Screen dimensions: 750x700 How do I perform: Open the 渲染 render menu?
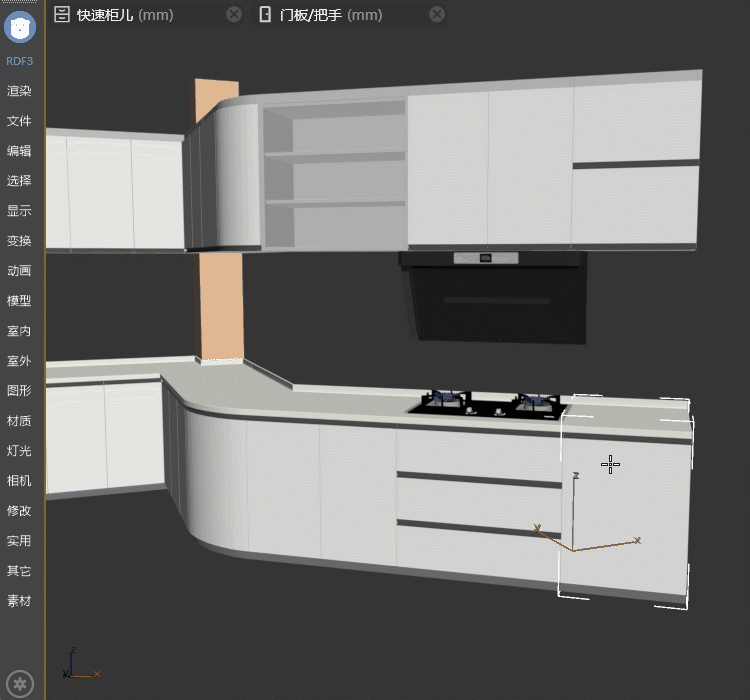pyautogui.click(x=19, y=91)
